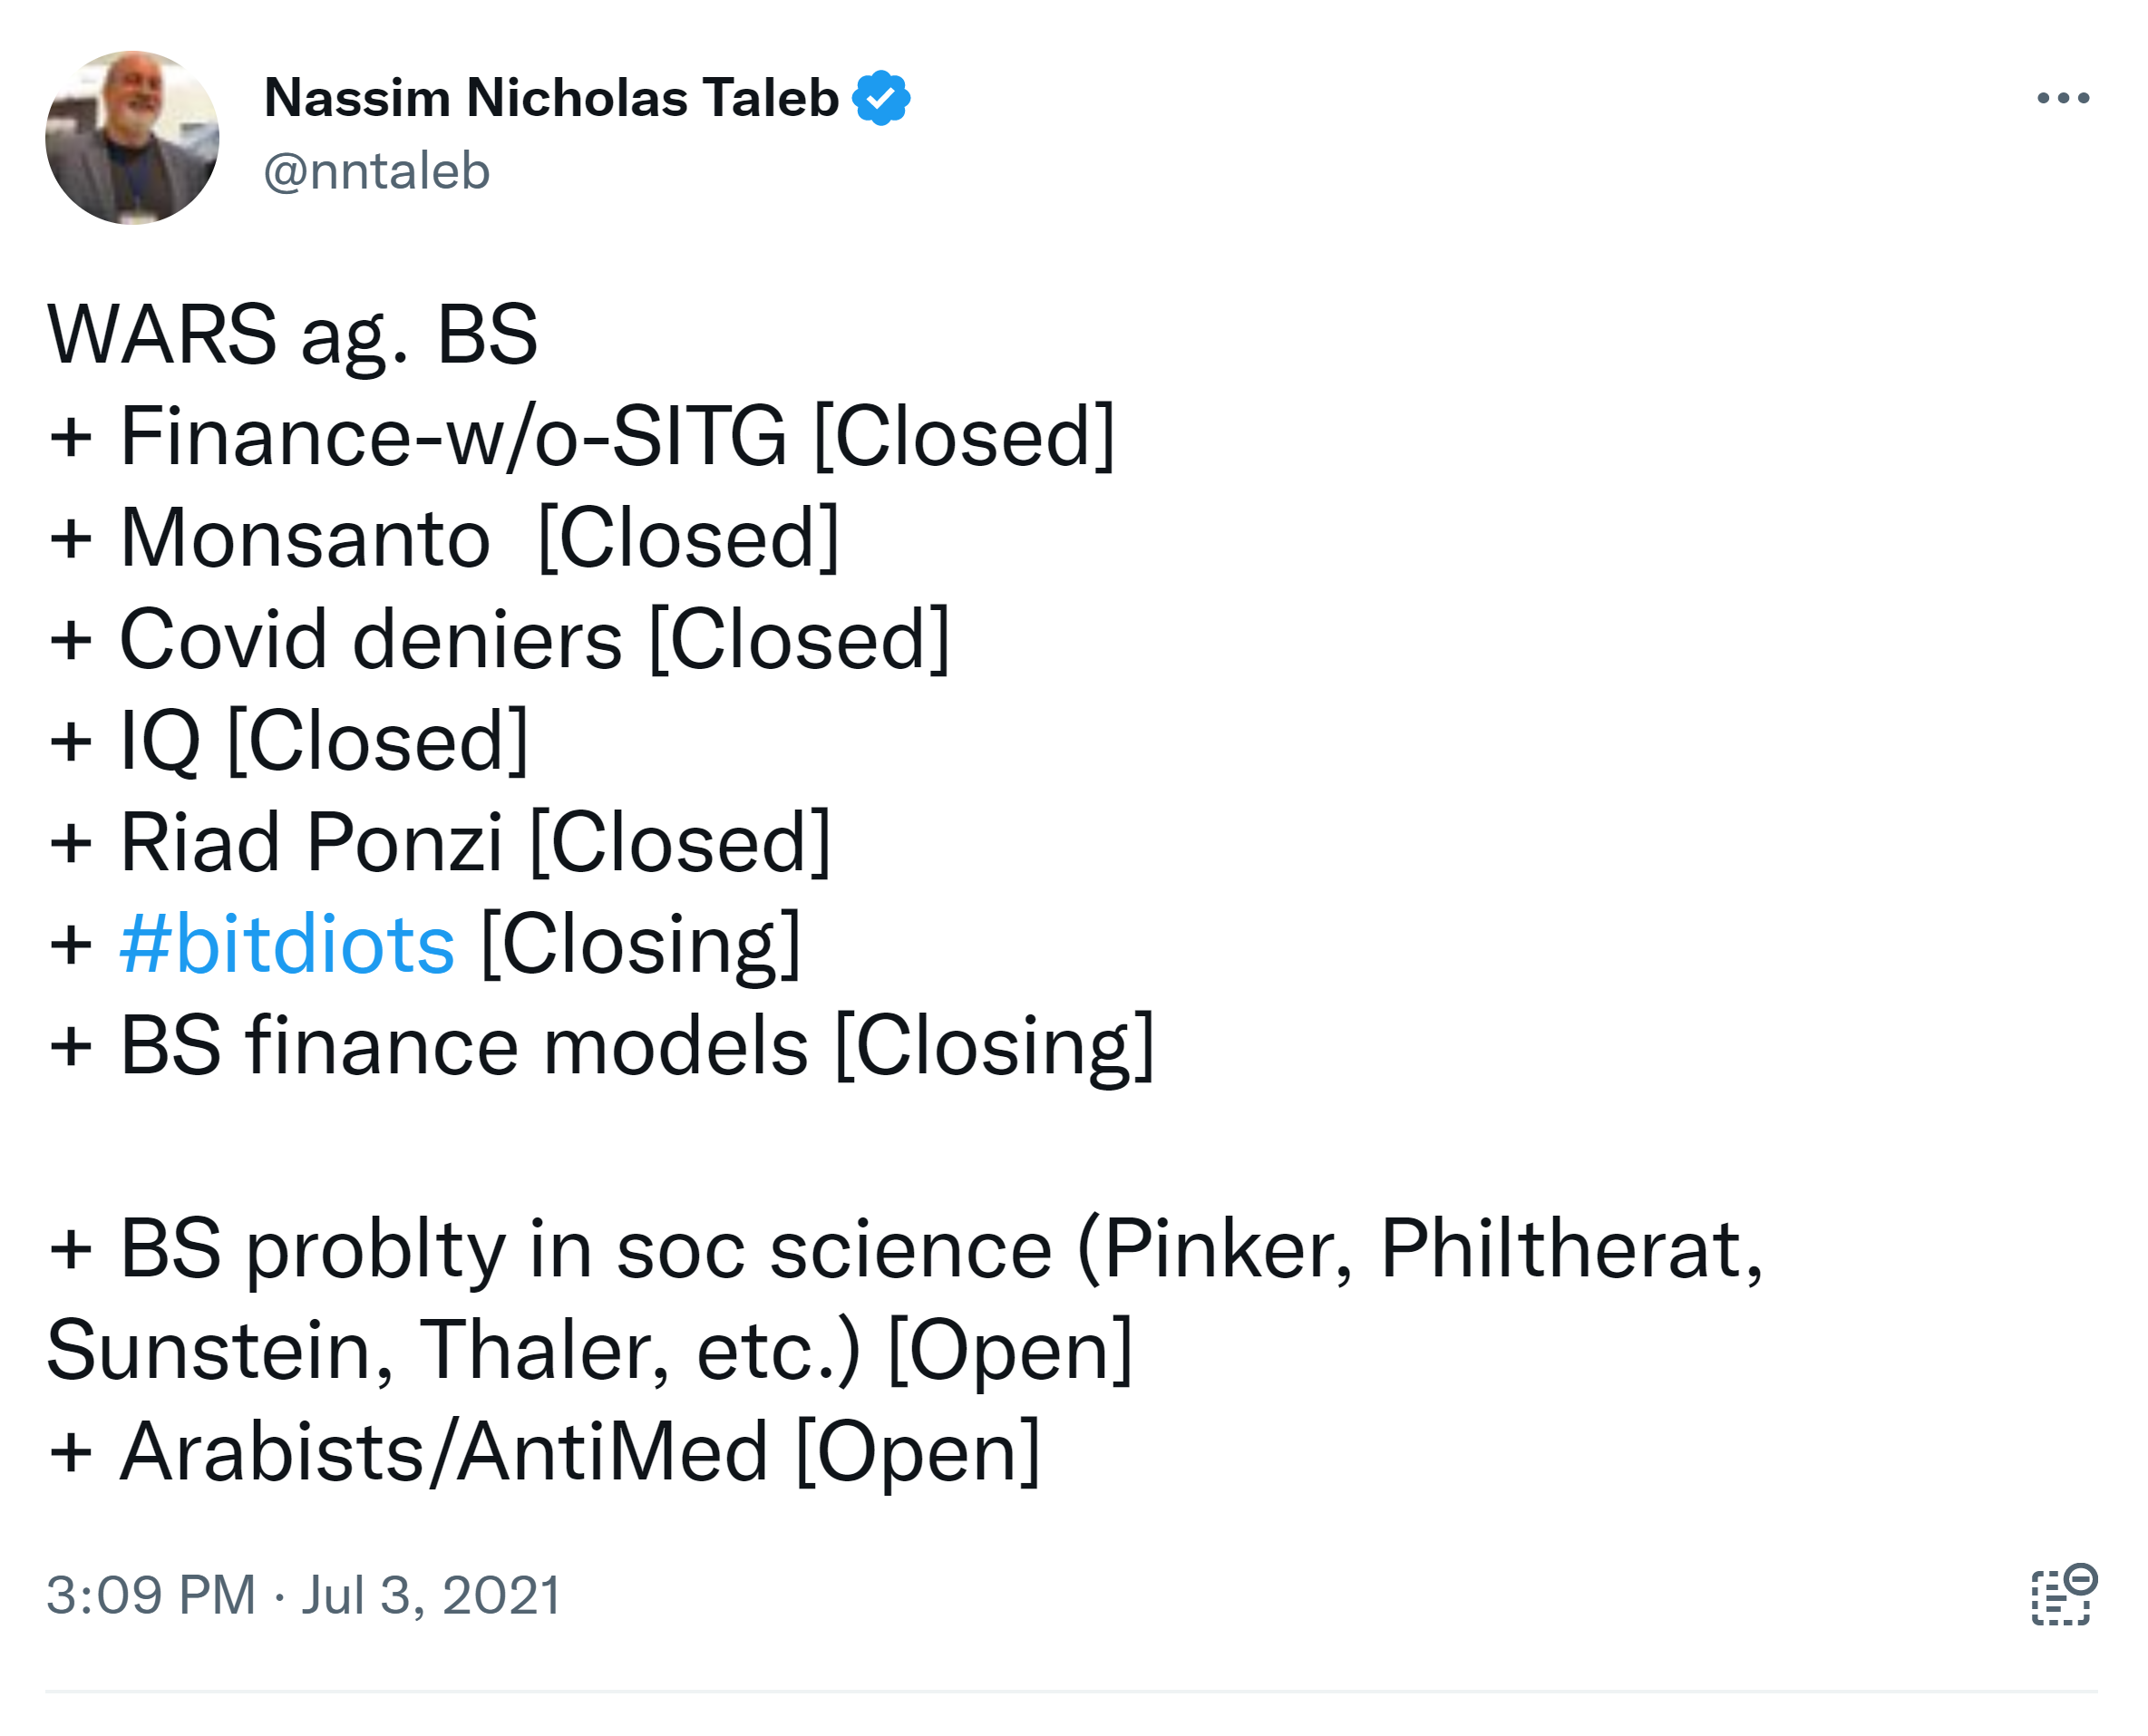Viewport: 2148px width, 1736px height.
Task: Open Nassim Nicholas Taleb's profile picture
Action: point(132,138)
